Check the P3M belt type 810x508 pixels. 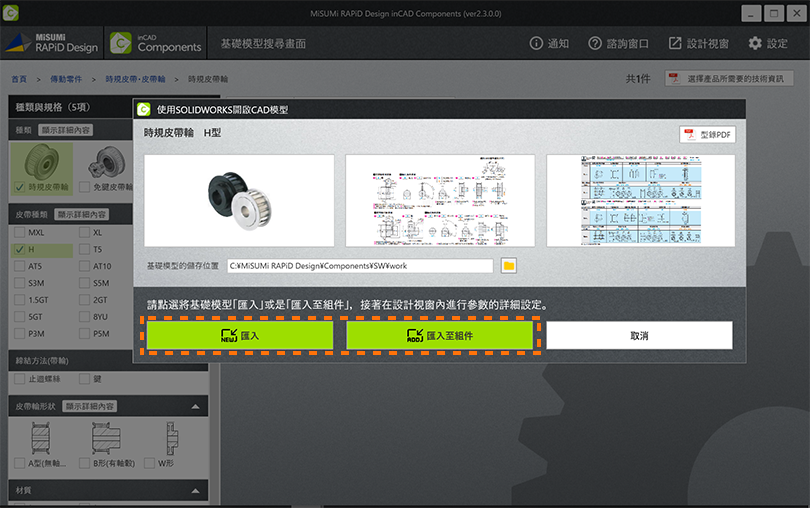click(x=20, y=334)
